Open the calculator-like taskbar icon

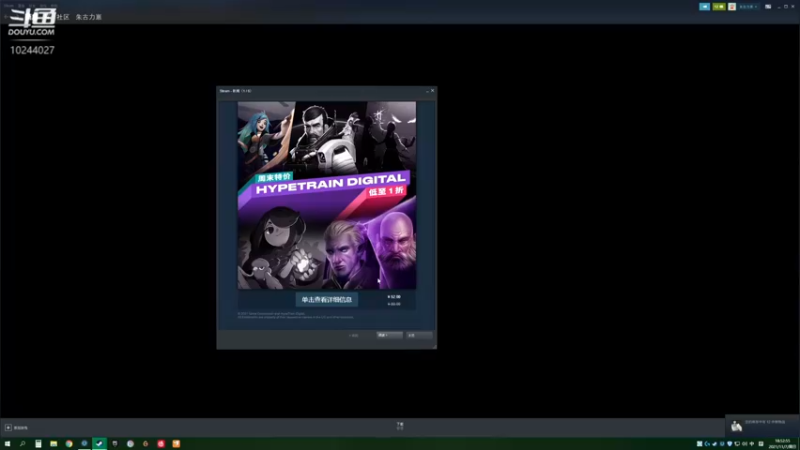point(38,444)
